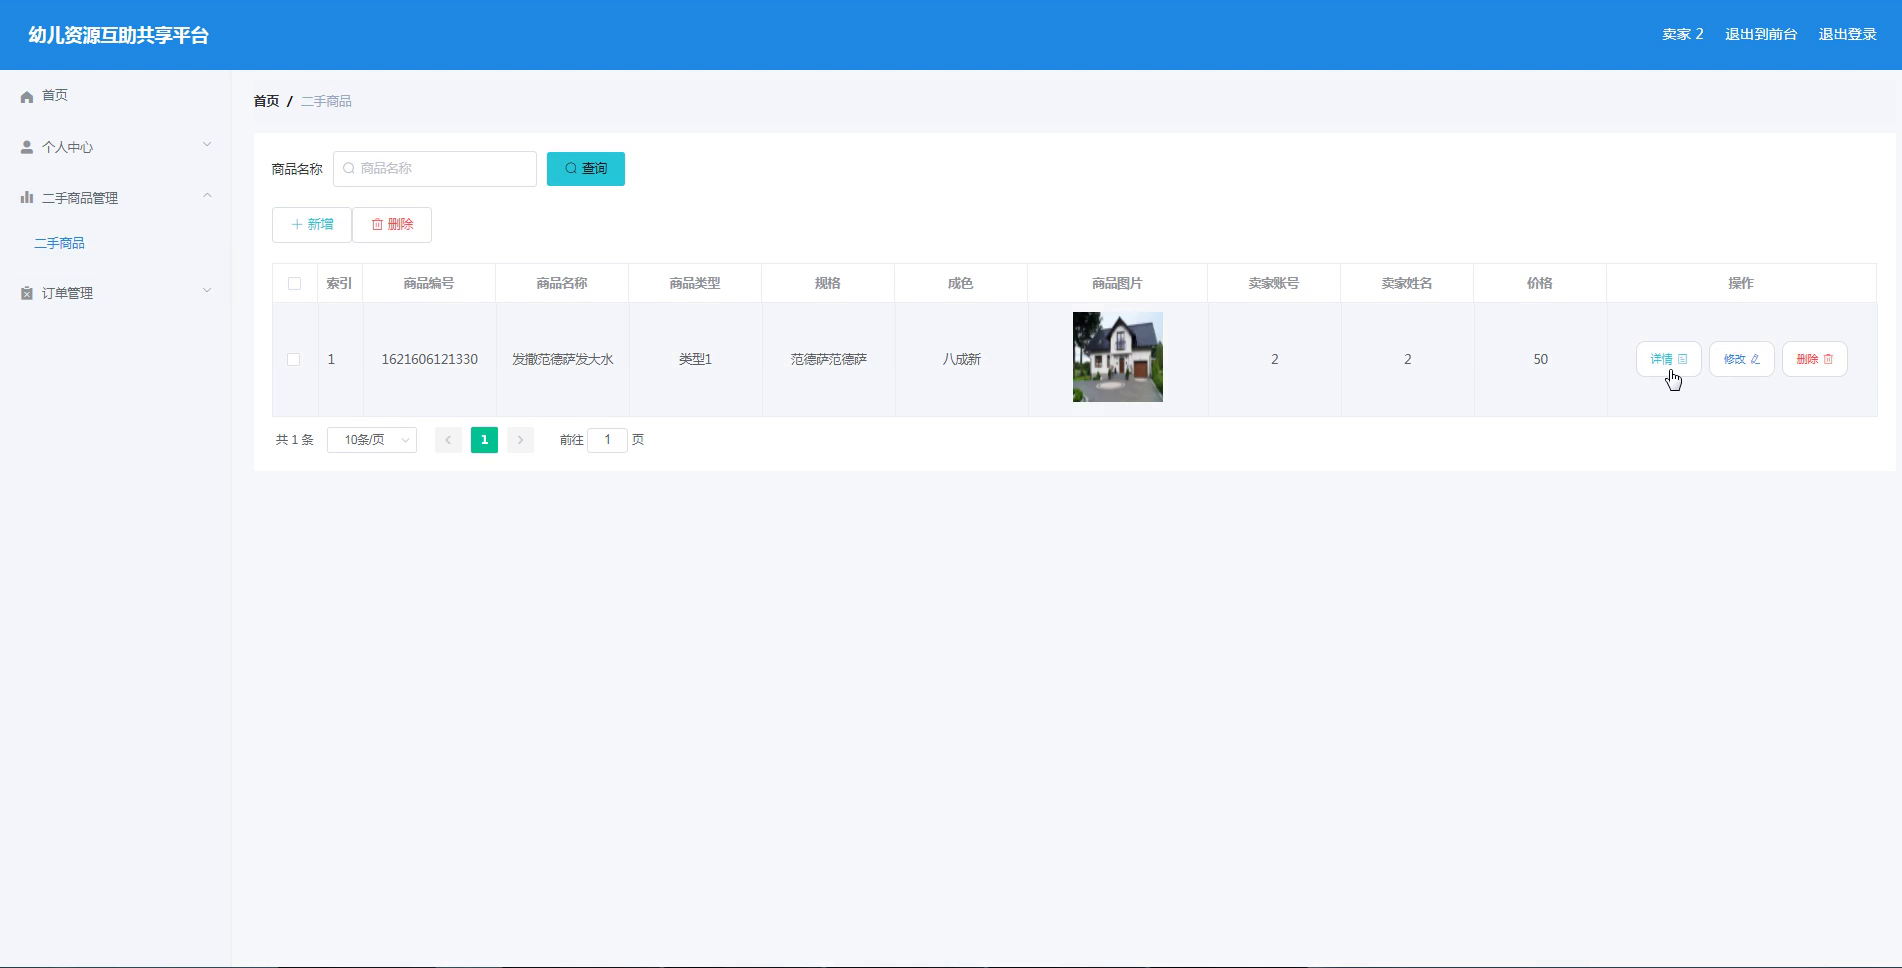Click the 成色 column header
The width and height of the screenshot is (1902, 968).
(961, 284)
